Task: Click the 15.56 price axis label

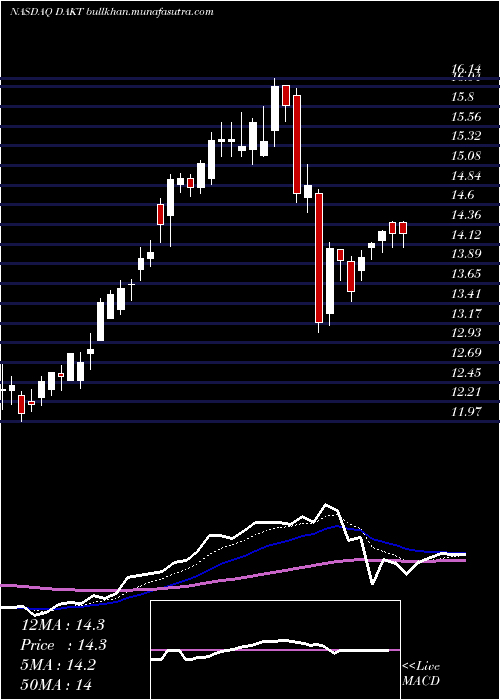Action: point(466,117)
